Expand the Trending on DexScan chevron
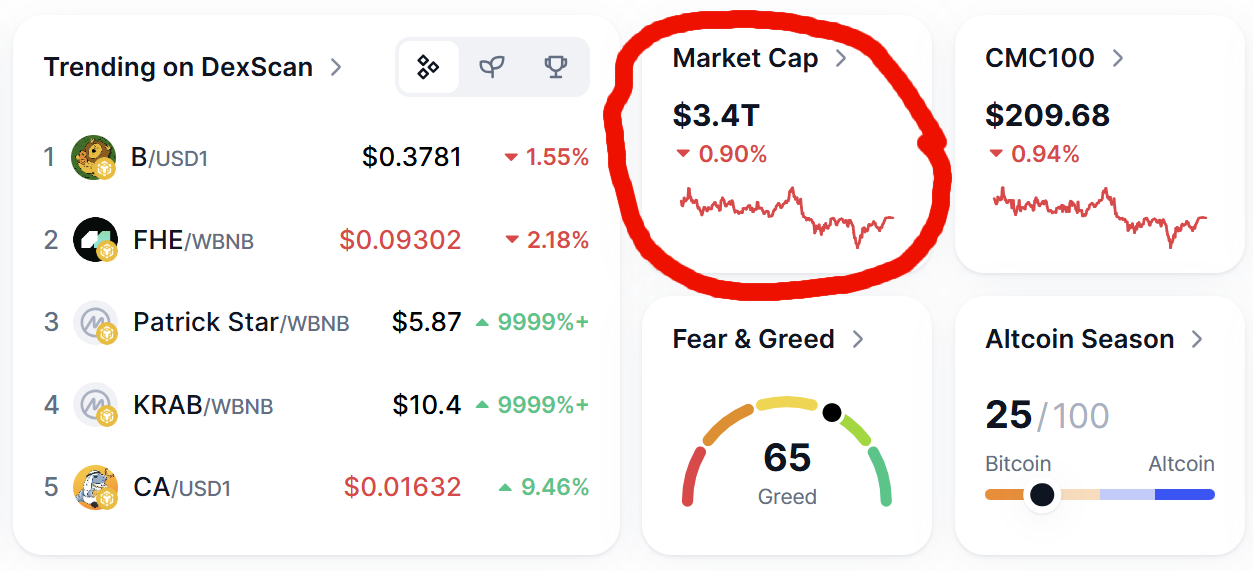The width and height of the screenshot is (1253, 571). tap(336, 67)
